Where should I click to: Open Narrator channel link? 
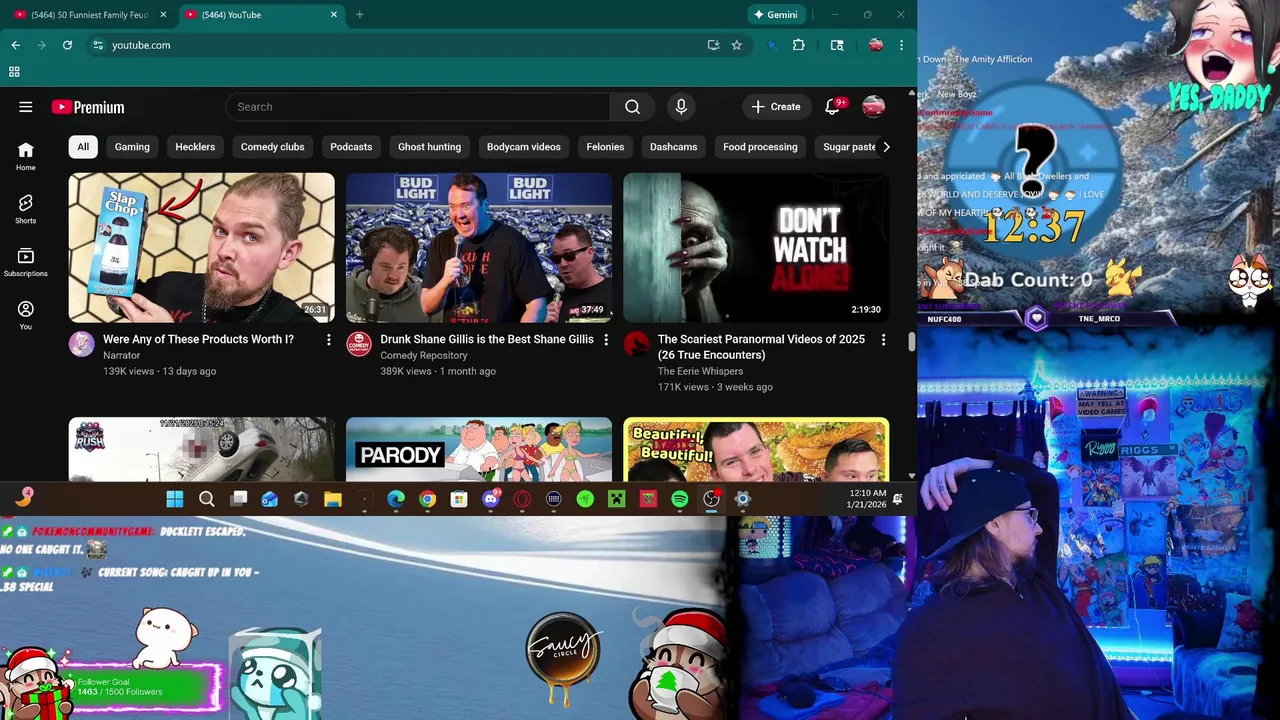tap(122, 355)
